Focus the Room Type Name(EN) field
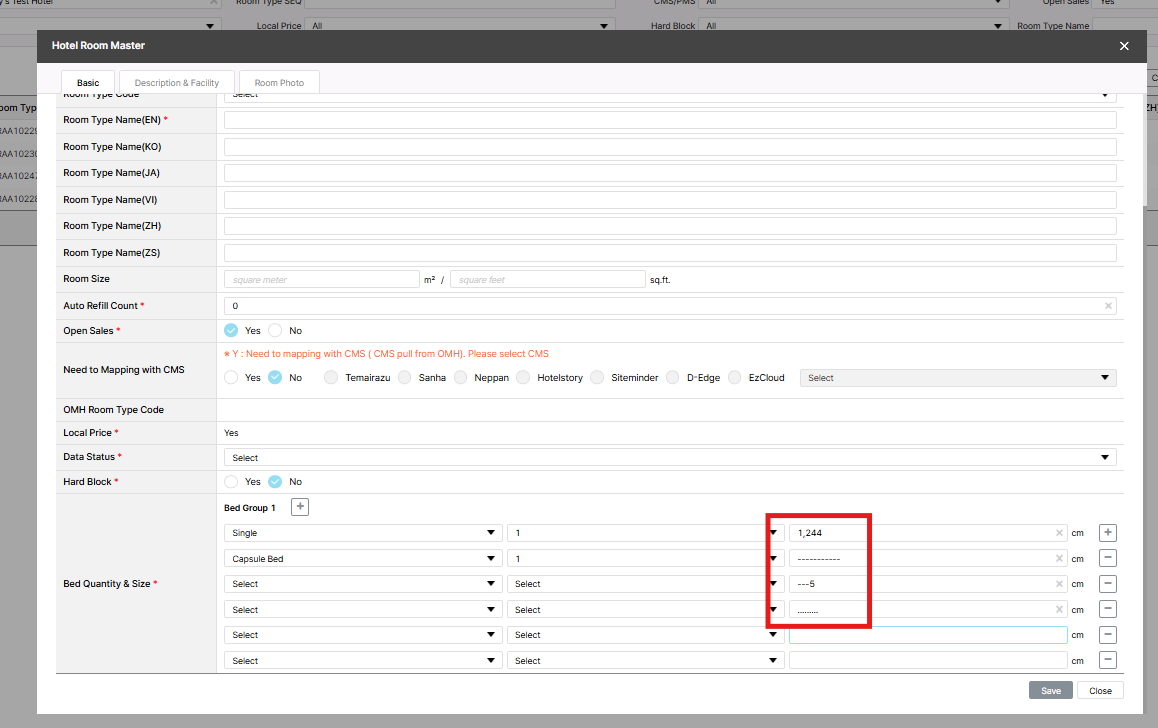The height and width of the screenshot is (728, 1158). coord(670,120)
